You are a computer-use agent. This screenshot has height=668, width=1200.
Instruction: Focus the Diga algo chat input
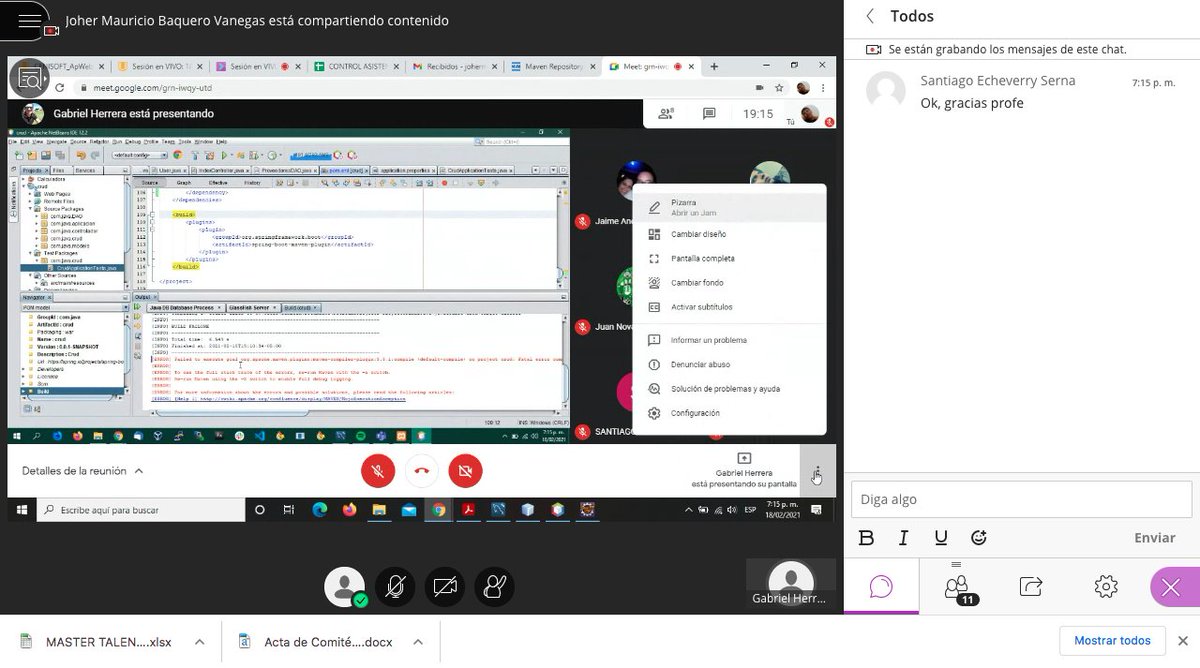tap(1021, 499)
